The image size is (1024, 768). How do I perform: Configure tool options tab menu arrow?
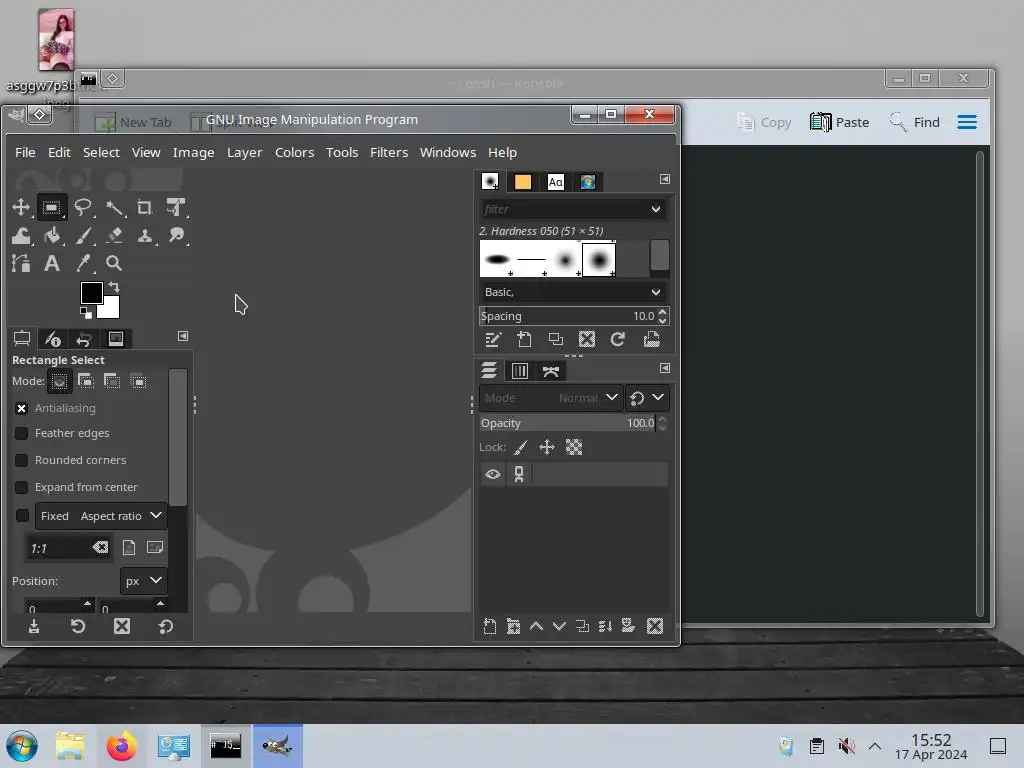[x=183, y=336]
